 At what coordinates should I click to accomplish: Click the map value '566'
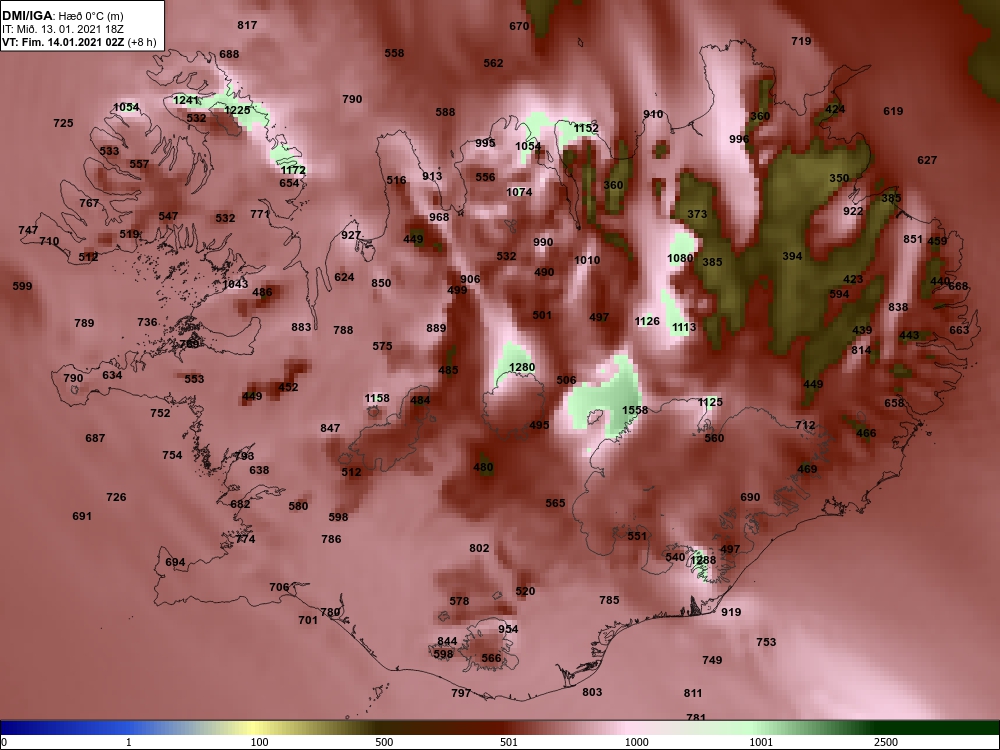click(491, 658)
